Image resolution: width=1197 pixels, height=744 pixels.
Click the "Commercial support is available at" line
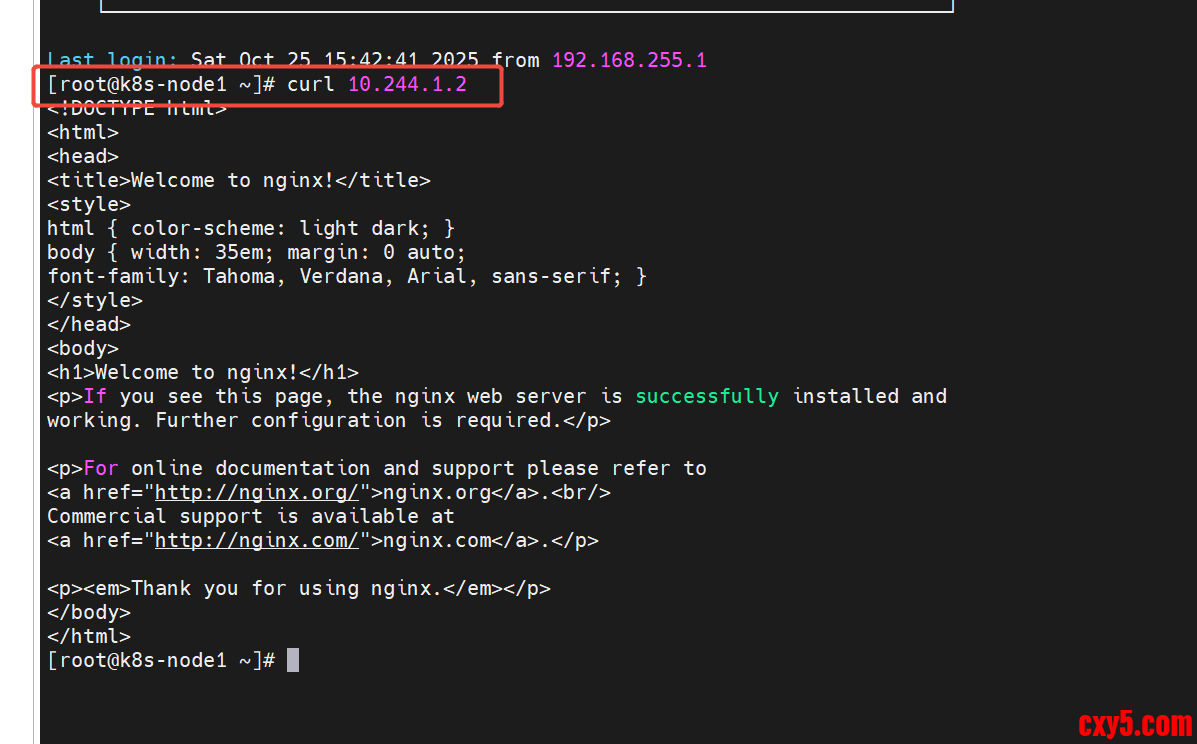pos(251,516)
